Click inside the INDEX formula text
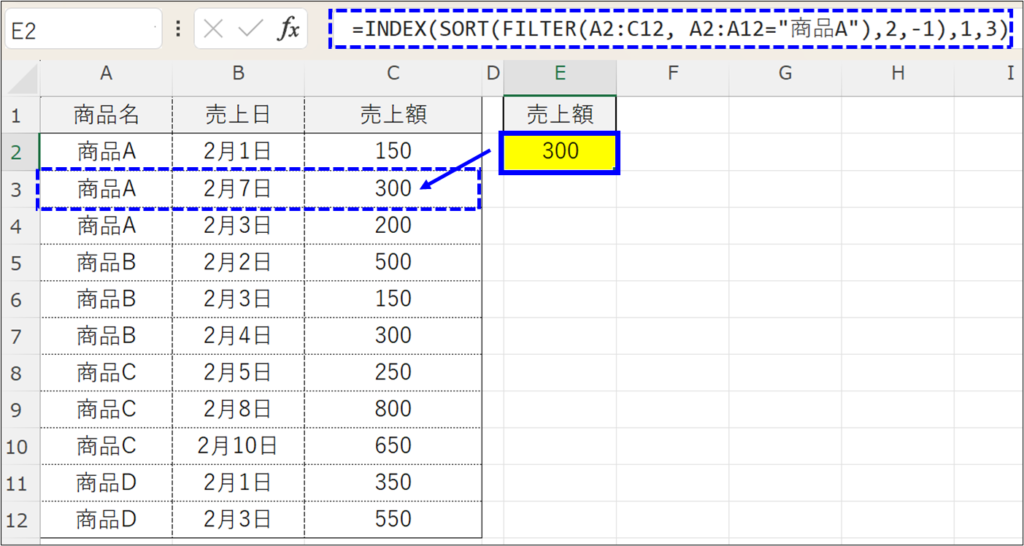1024x546 pixels. coord(670,30)
